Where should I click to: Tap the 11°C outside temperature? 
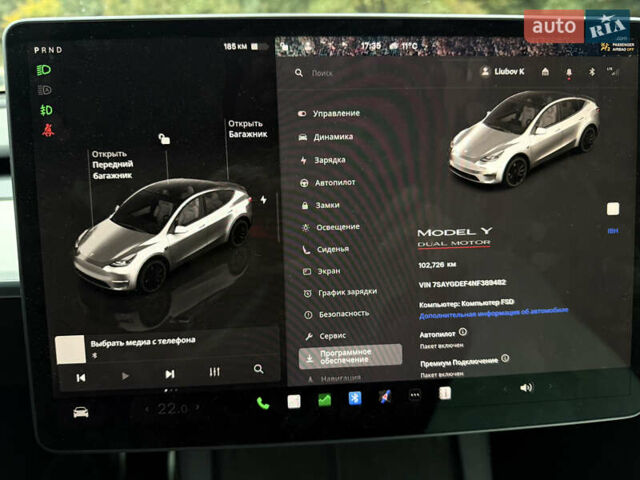coord(409,46)
